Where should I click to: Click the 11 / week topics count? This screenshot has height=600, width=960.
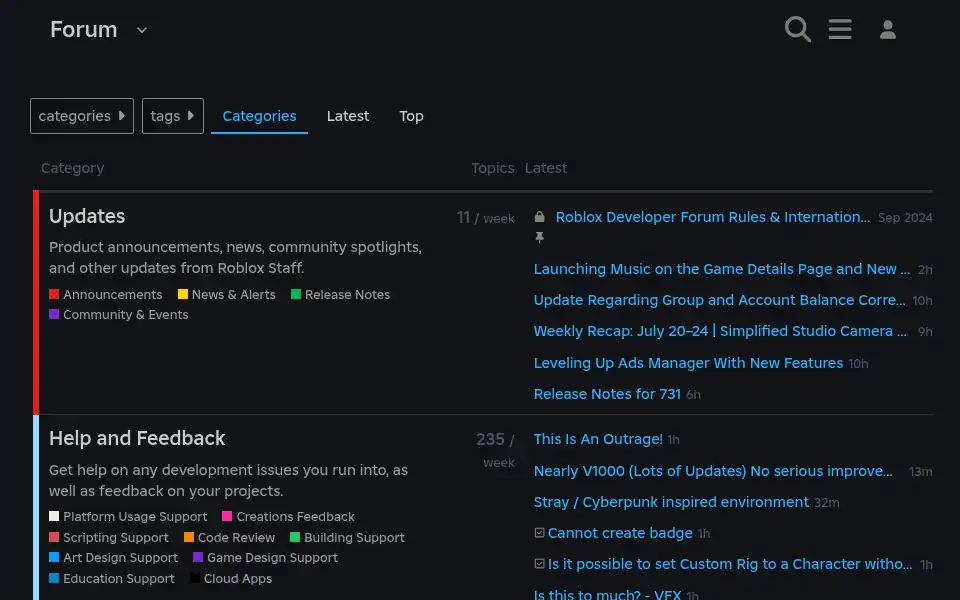486,218
